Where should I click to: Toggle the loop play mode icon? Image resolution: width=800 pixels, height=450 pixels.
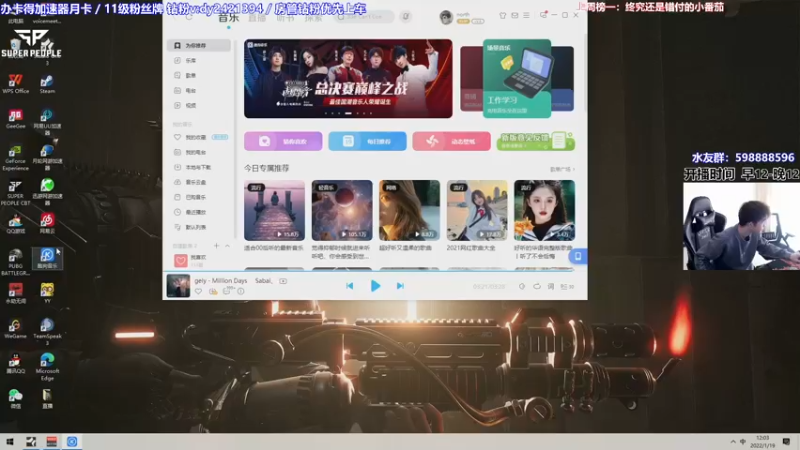(537, 287)
